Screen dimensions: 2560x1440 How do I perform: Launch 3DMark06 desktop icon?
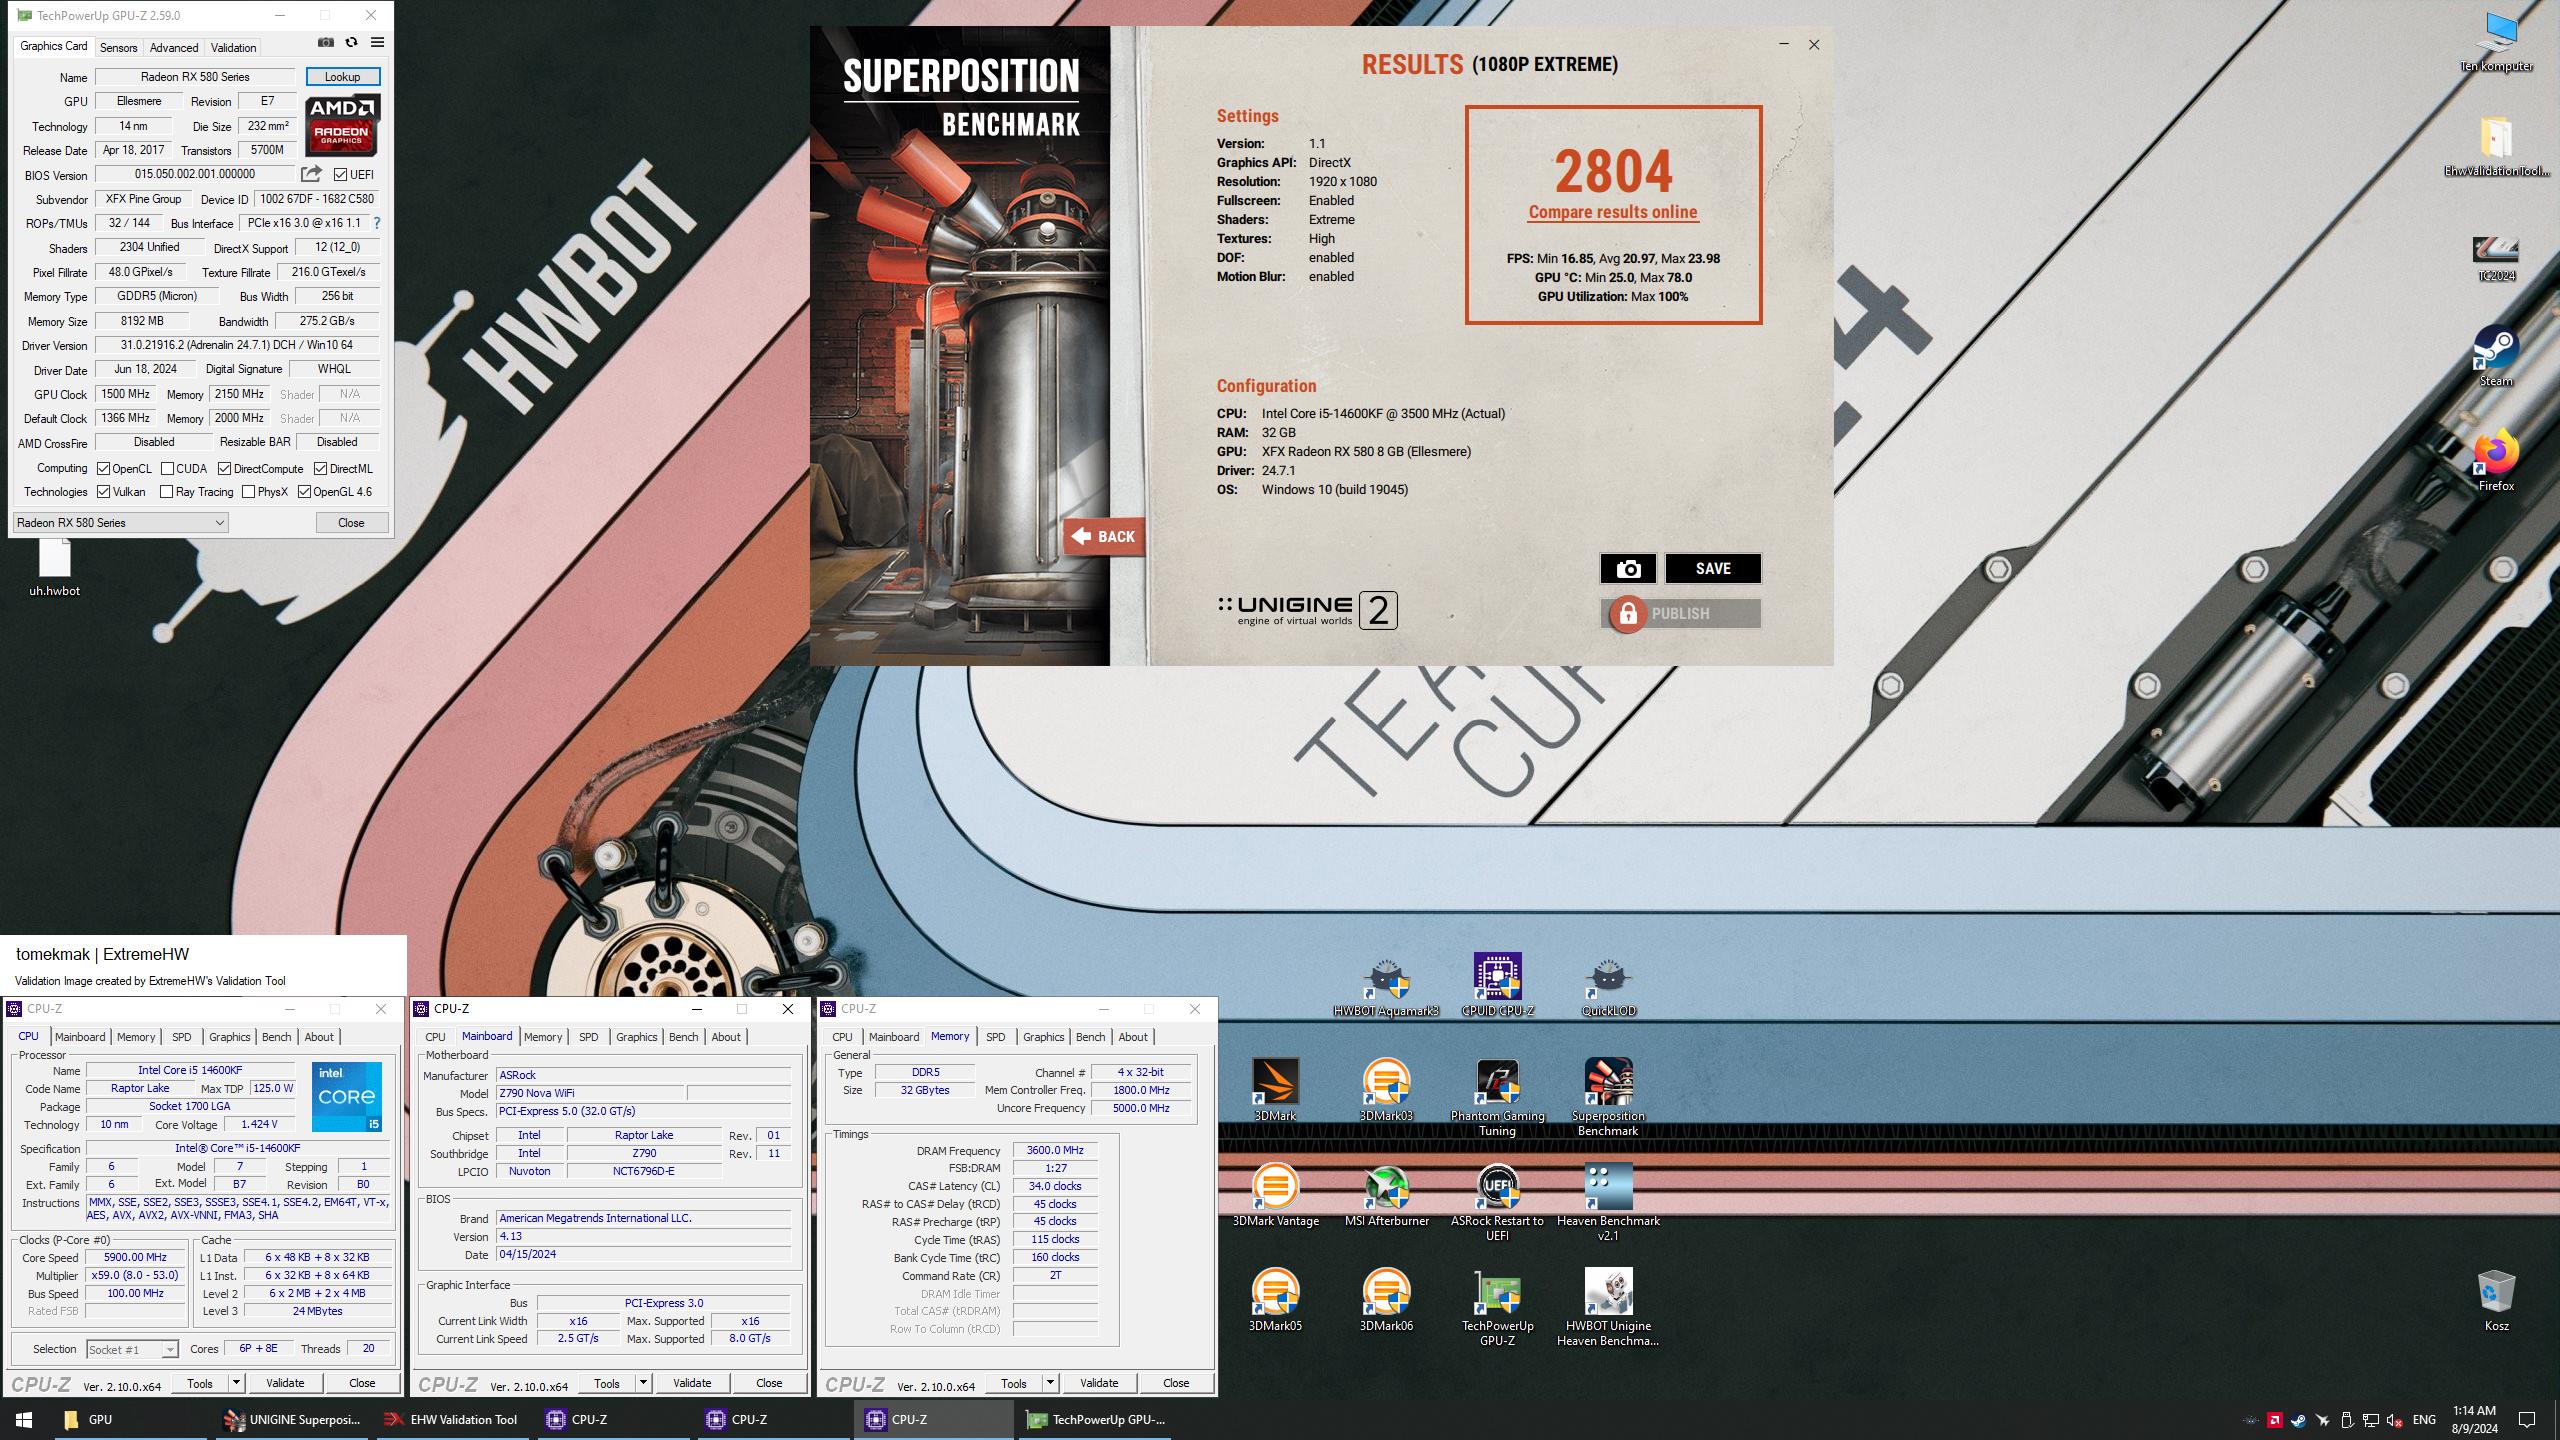(x=1386, y=1300)
